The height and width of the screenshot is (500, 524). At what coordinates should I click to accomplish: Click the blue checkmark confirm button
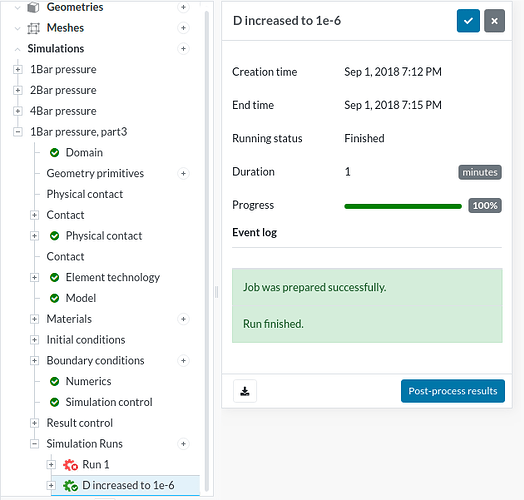point(468,21)
